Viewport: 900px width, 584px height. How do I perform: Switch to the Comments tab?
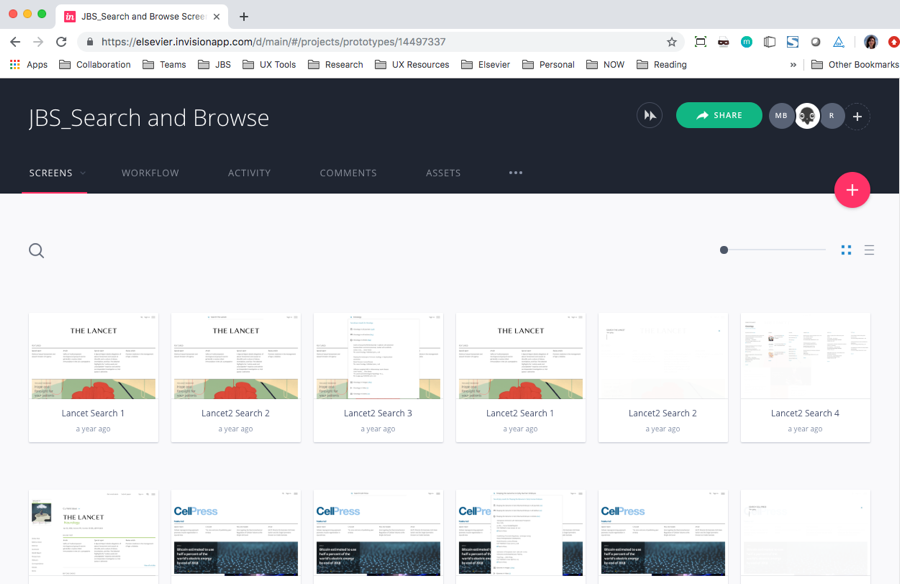(x=348, y=173)
